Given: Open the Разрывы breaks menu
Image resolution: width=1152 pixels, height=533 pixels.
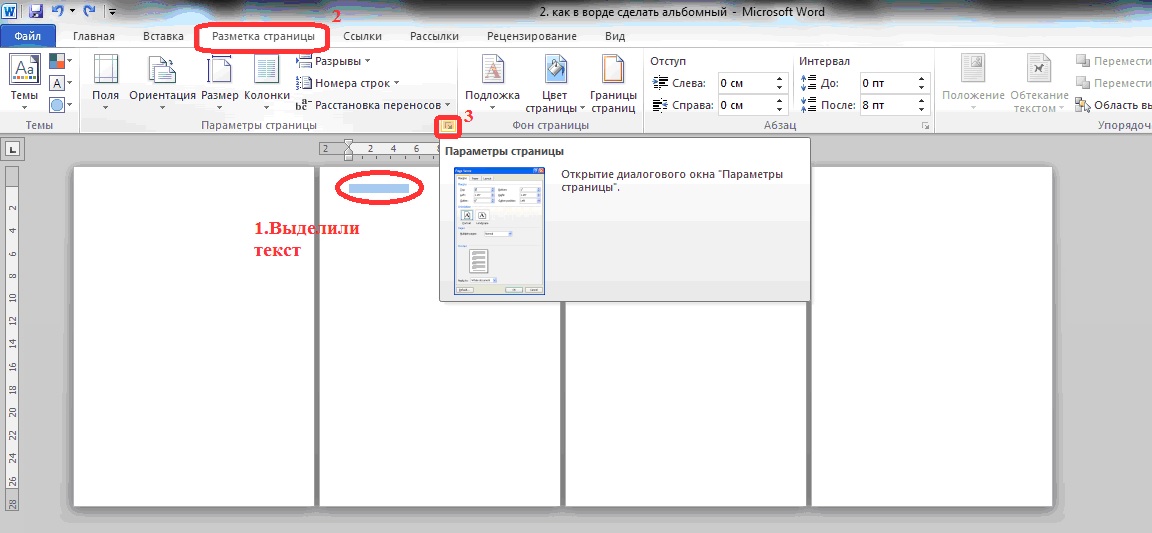Looking at the screenshot, I should (x=334, y=61).
